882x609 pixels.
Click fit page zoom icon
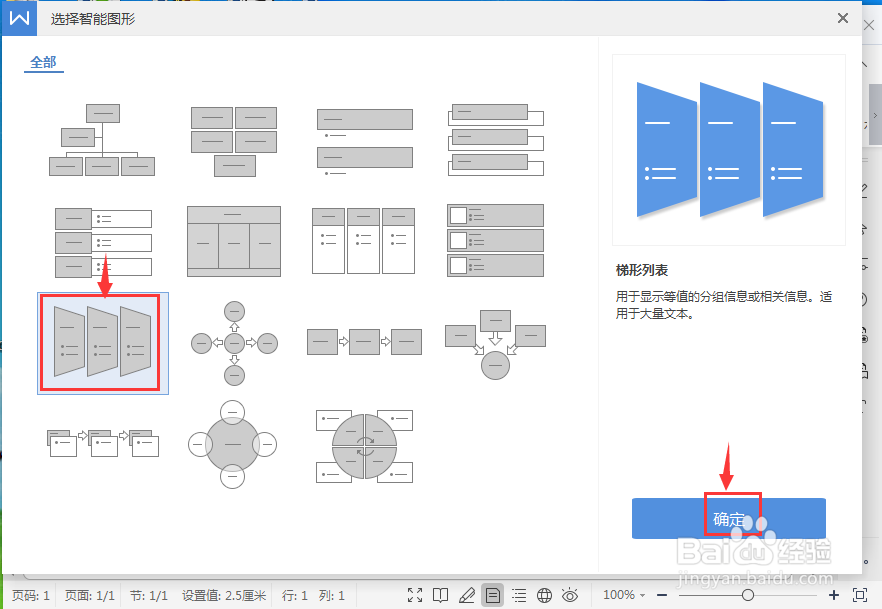click(860, 595)
